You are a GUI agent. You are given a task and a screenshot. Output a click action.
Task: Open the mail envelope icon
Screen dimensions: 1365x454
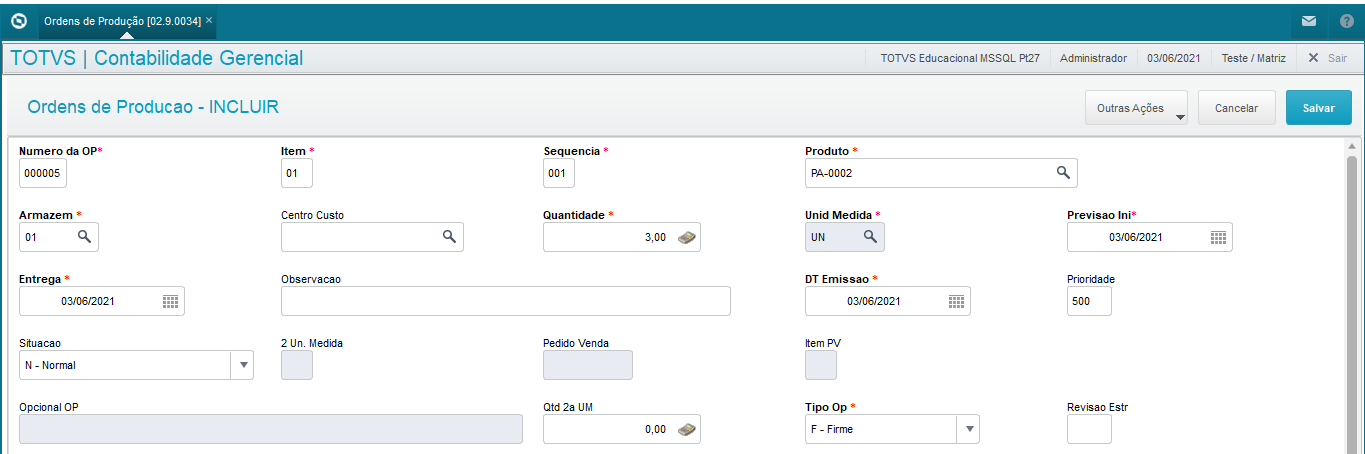pos(1308,20)
